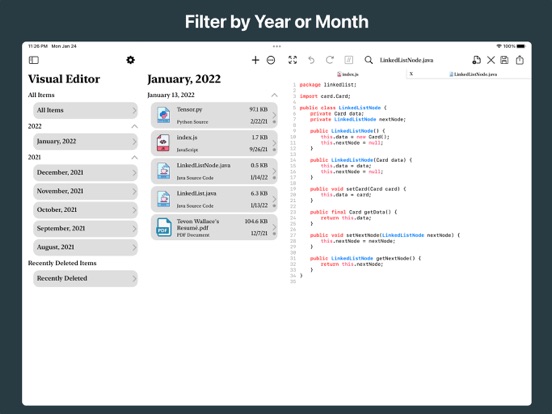
Task: Click the index.js JavaScript file icon
Action: click(163, 143)
